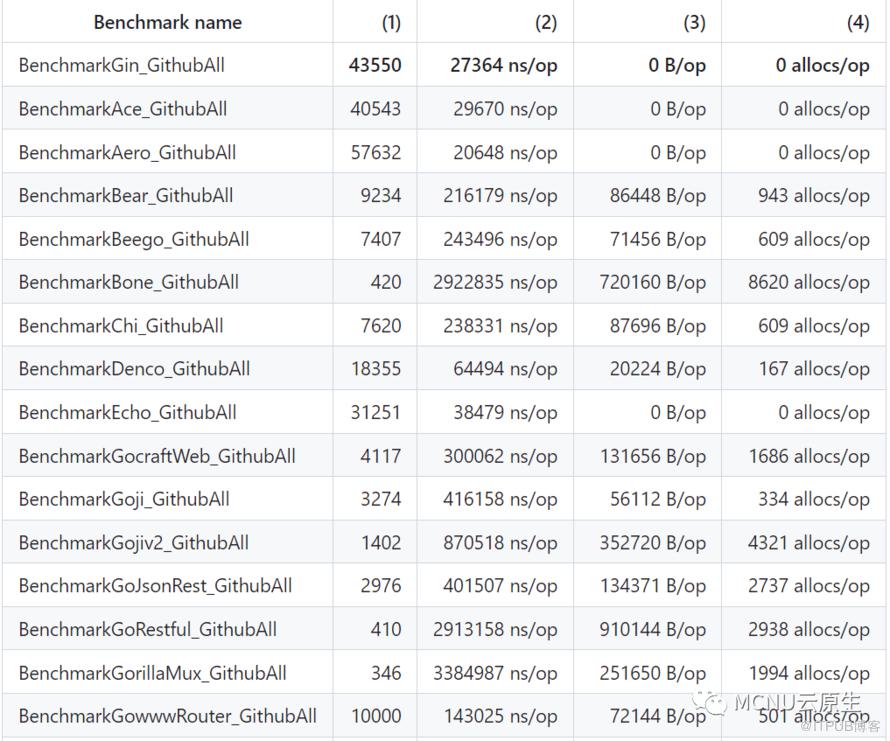Select the BenchmarkGoJsonRest_GithubAll row name
This screenshot has width=890, height=741.
point(155,586)
